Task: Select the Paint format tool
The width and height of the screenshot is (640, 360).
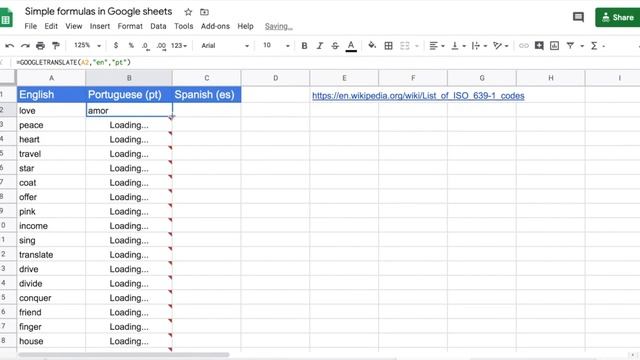Action: coord(56,46)
